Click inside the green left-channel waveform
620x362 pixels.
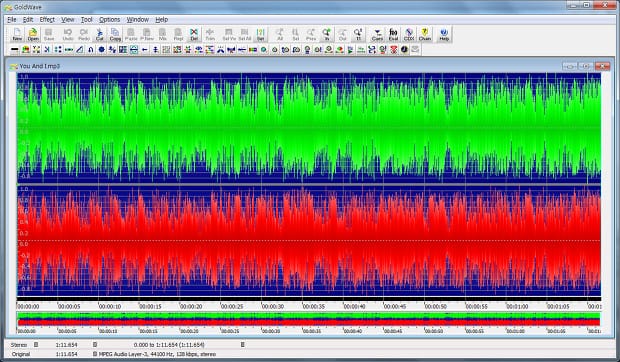tap(309, 128)
